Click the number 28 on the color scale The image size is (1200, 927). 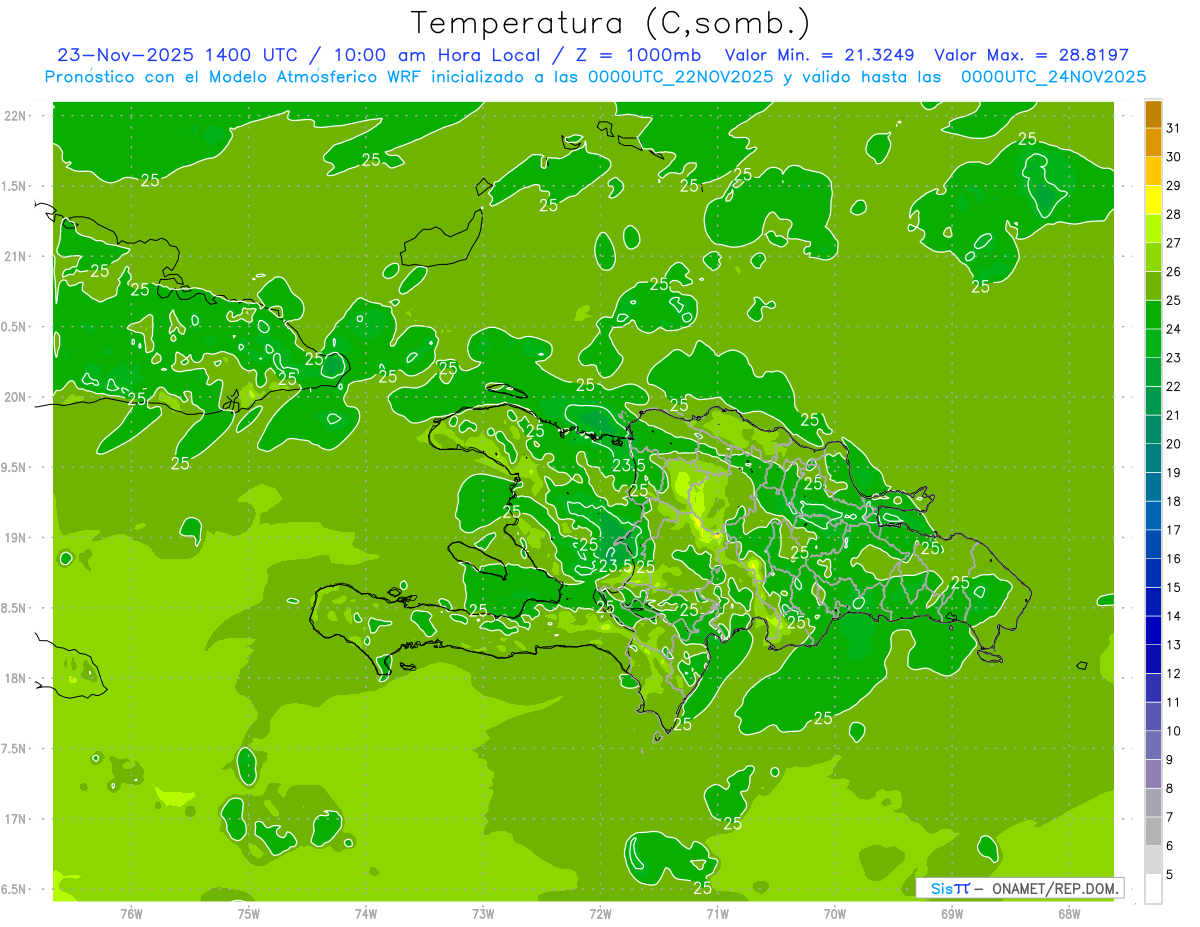pos(1173,214)
